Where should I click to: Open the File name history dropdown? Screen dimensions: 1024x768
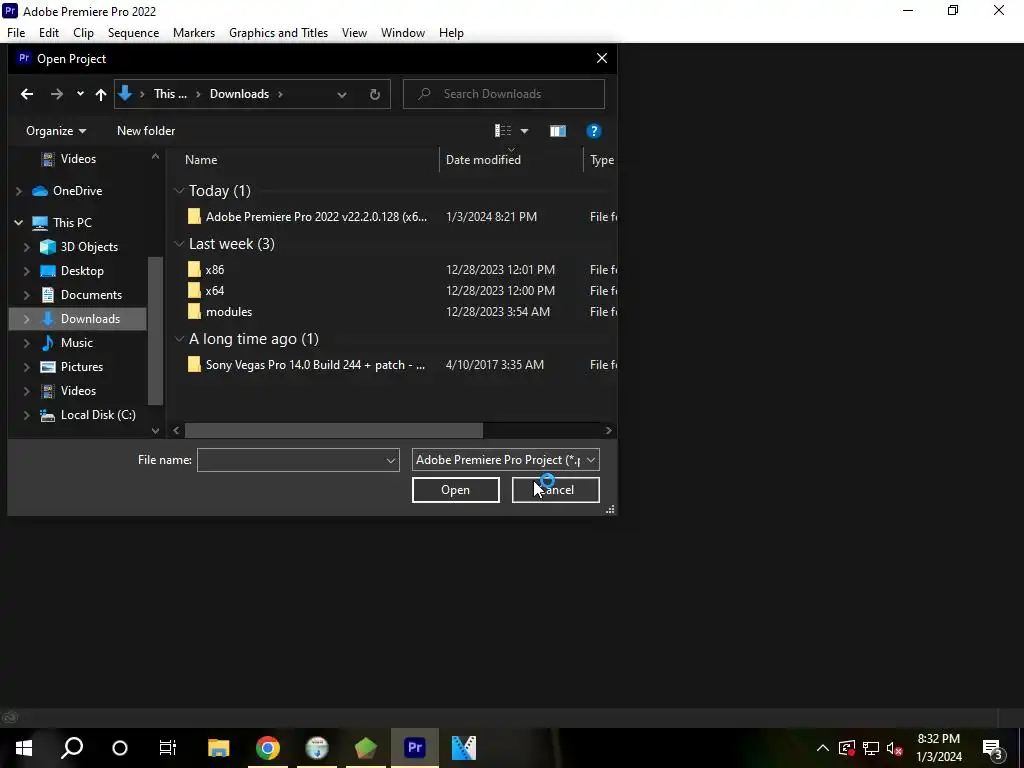point(391,460)
